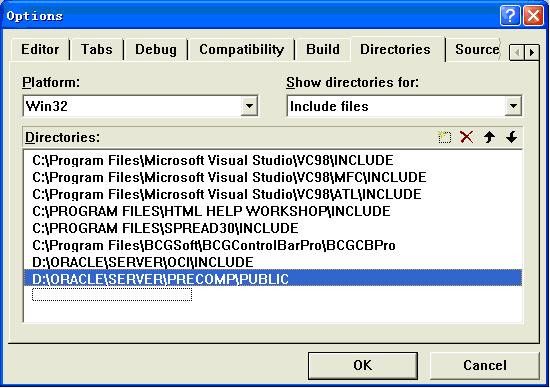Close the Options dialog
This screenshot has height=388, width=550.
tap(534, 16)
